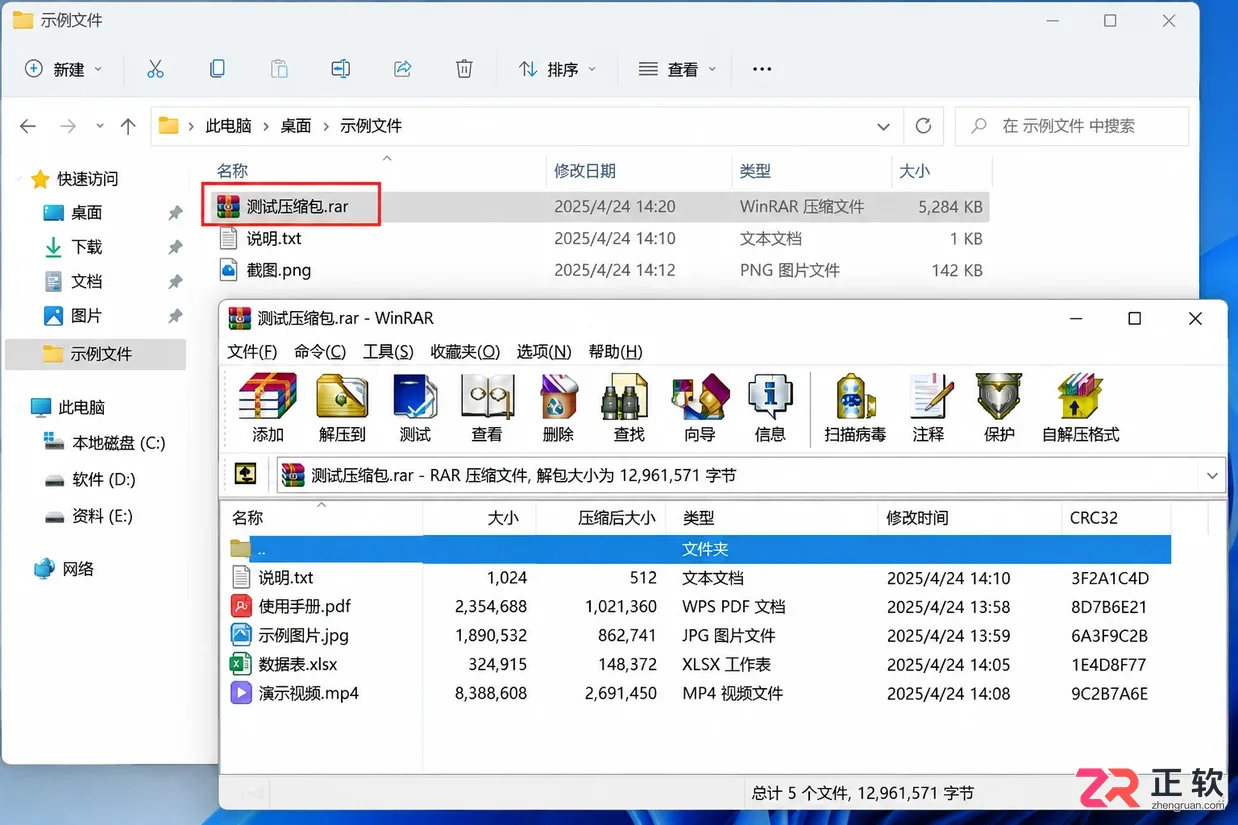The height and width of the screenshot is (825, 1238).
Task: Select 数据表.xlsx in the archive
Action: coord(298,664)
